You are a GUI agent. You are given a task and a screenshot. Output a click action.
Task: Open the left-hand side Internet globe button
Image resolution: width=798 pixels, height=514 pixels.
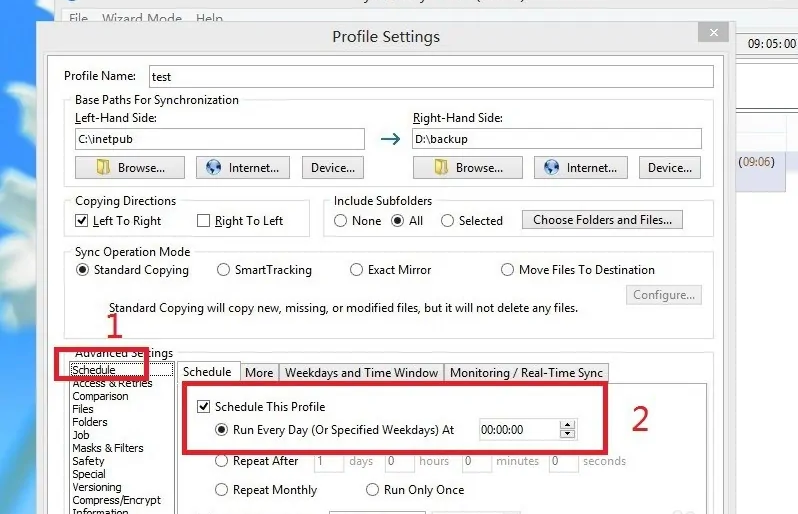tap(243, 167)
